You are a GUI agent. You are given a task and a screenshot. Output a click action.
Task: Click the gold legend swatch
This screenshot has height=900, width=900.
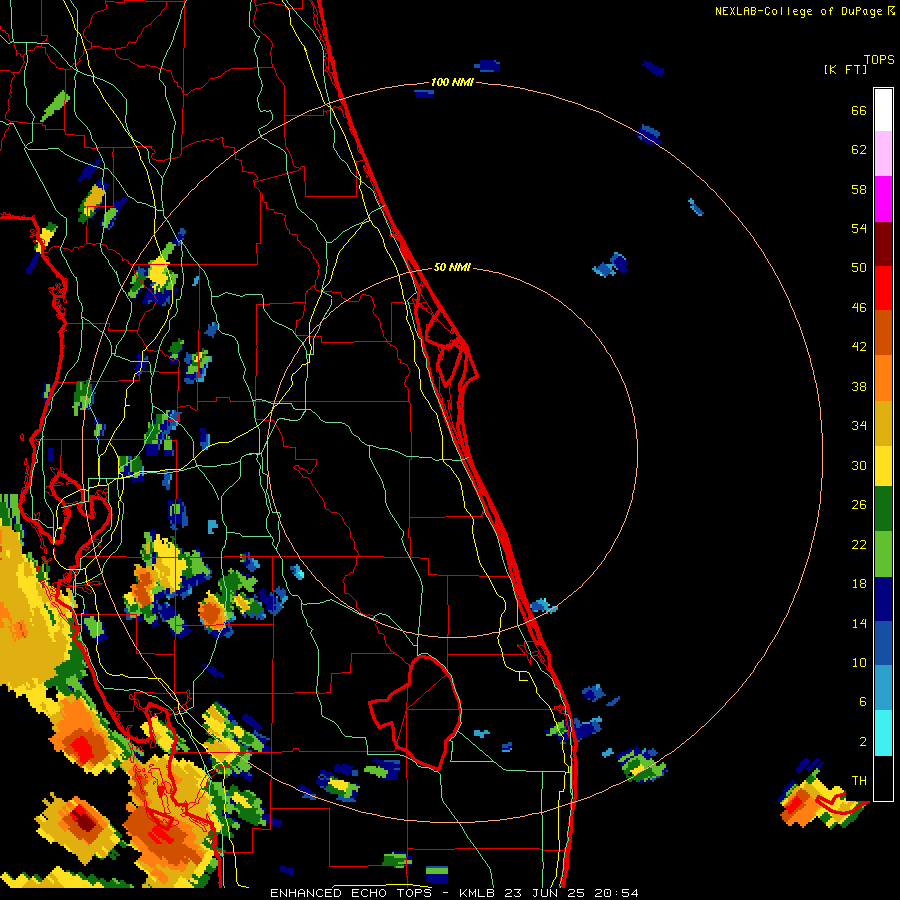pos(883,423)
